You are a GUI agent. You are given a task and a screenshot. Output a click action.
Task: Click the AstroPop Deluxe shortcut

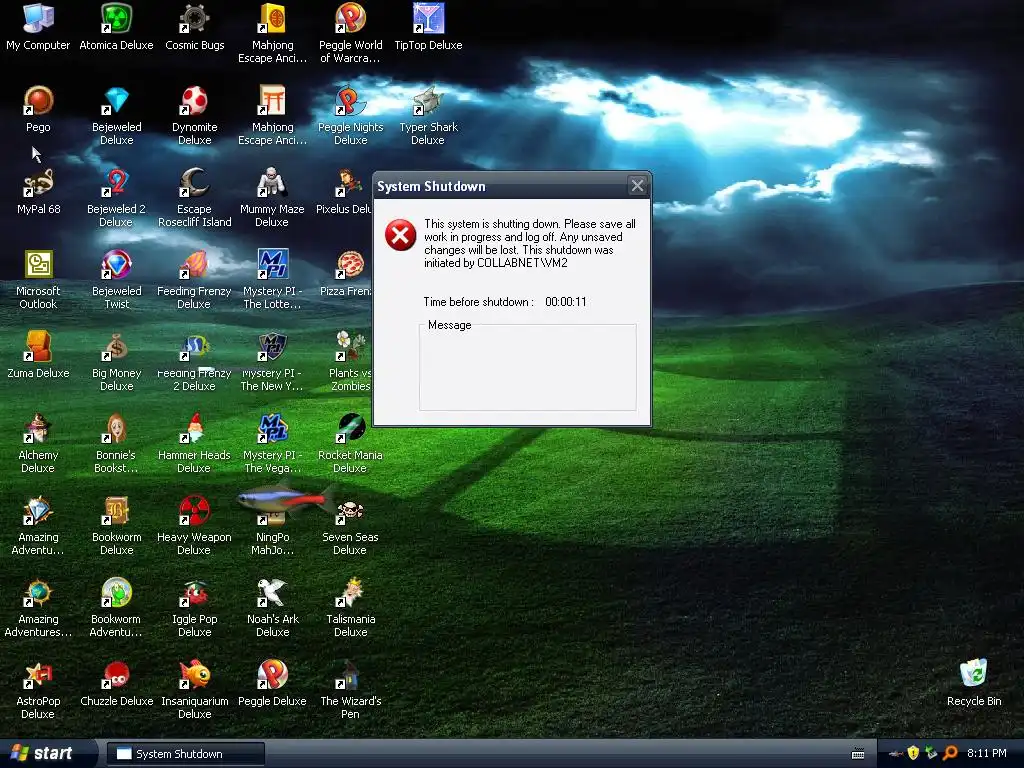(38, 690)
